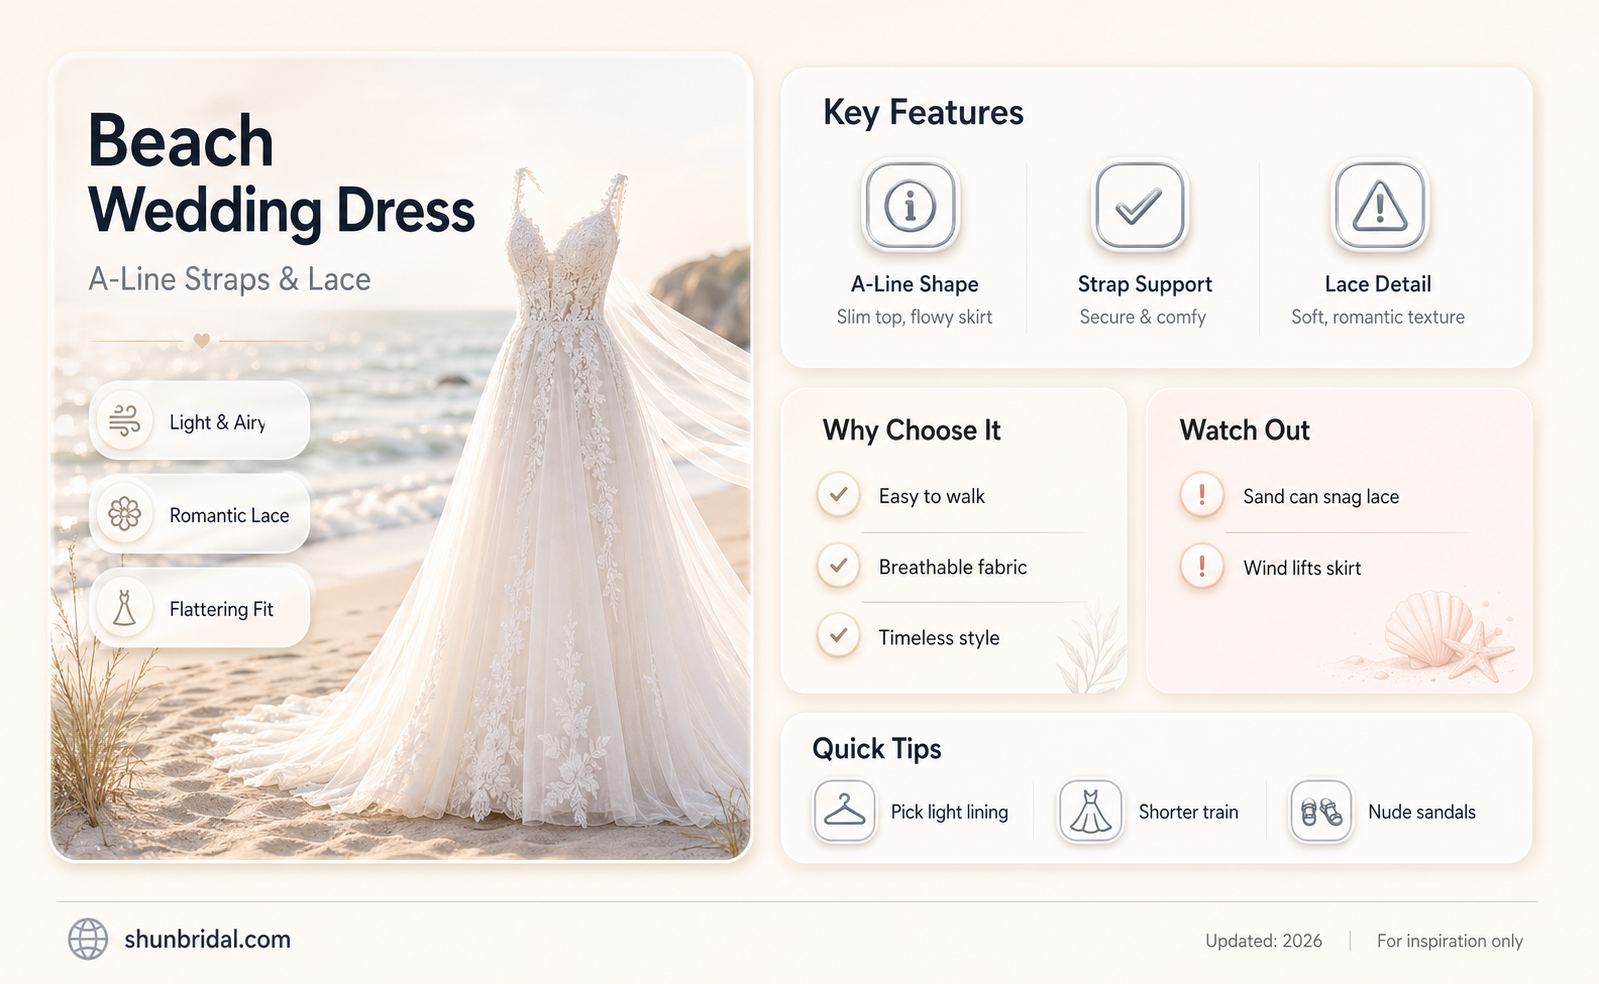1599x984 pixels.
Task: Click the Nude sandals text
Action: click(x=1421, y=812)
